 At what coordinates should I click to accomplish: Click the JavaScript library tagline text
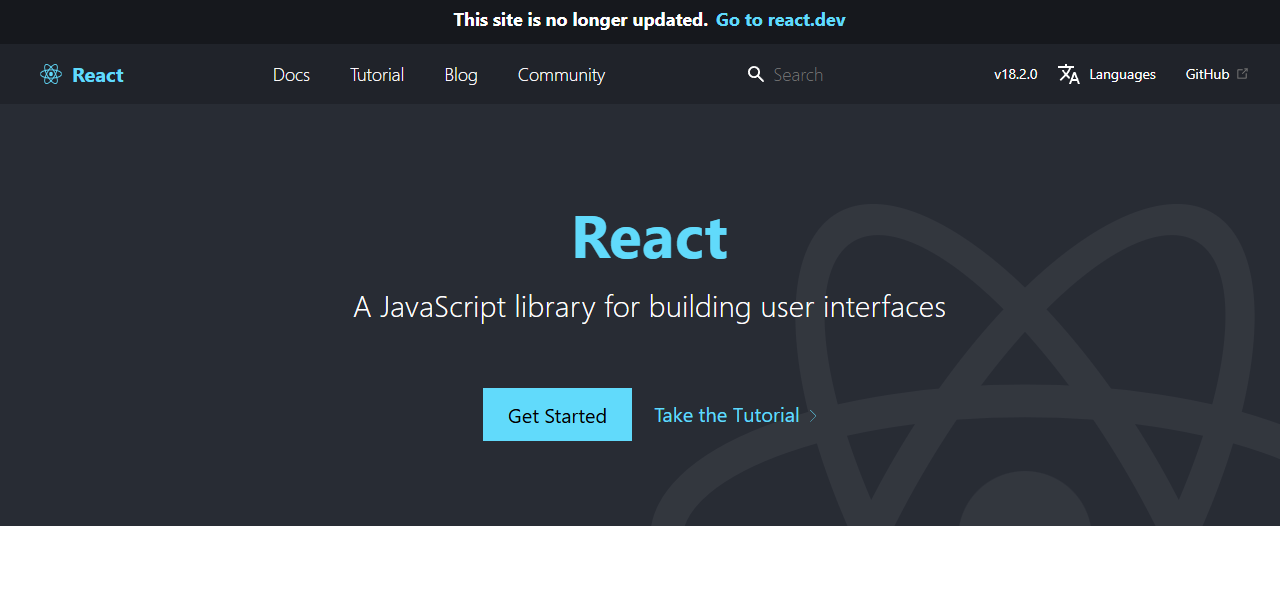(x=650, y=306)
